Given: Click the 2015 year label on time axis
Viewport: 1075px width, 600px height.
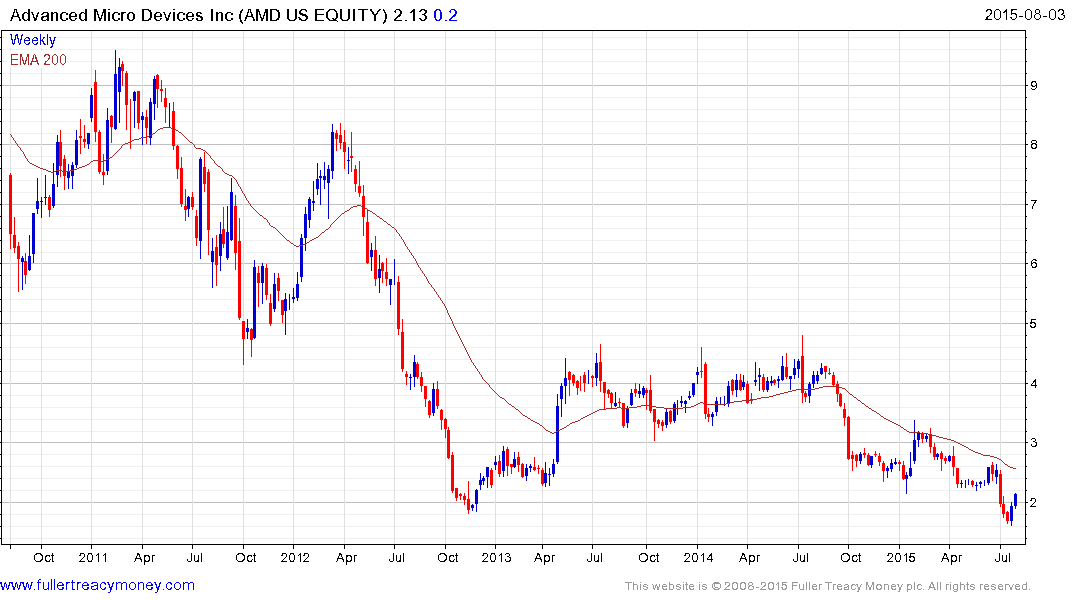Looking at the screenshot, I should point(901,557).
